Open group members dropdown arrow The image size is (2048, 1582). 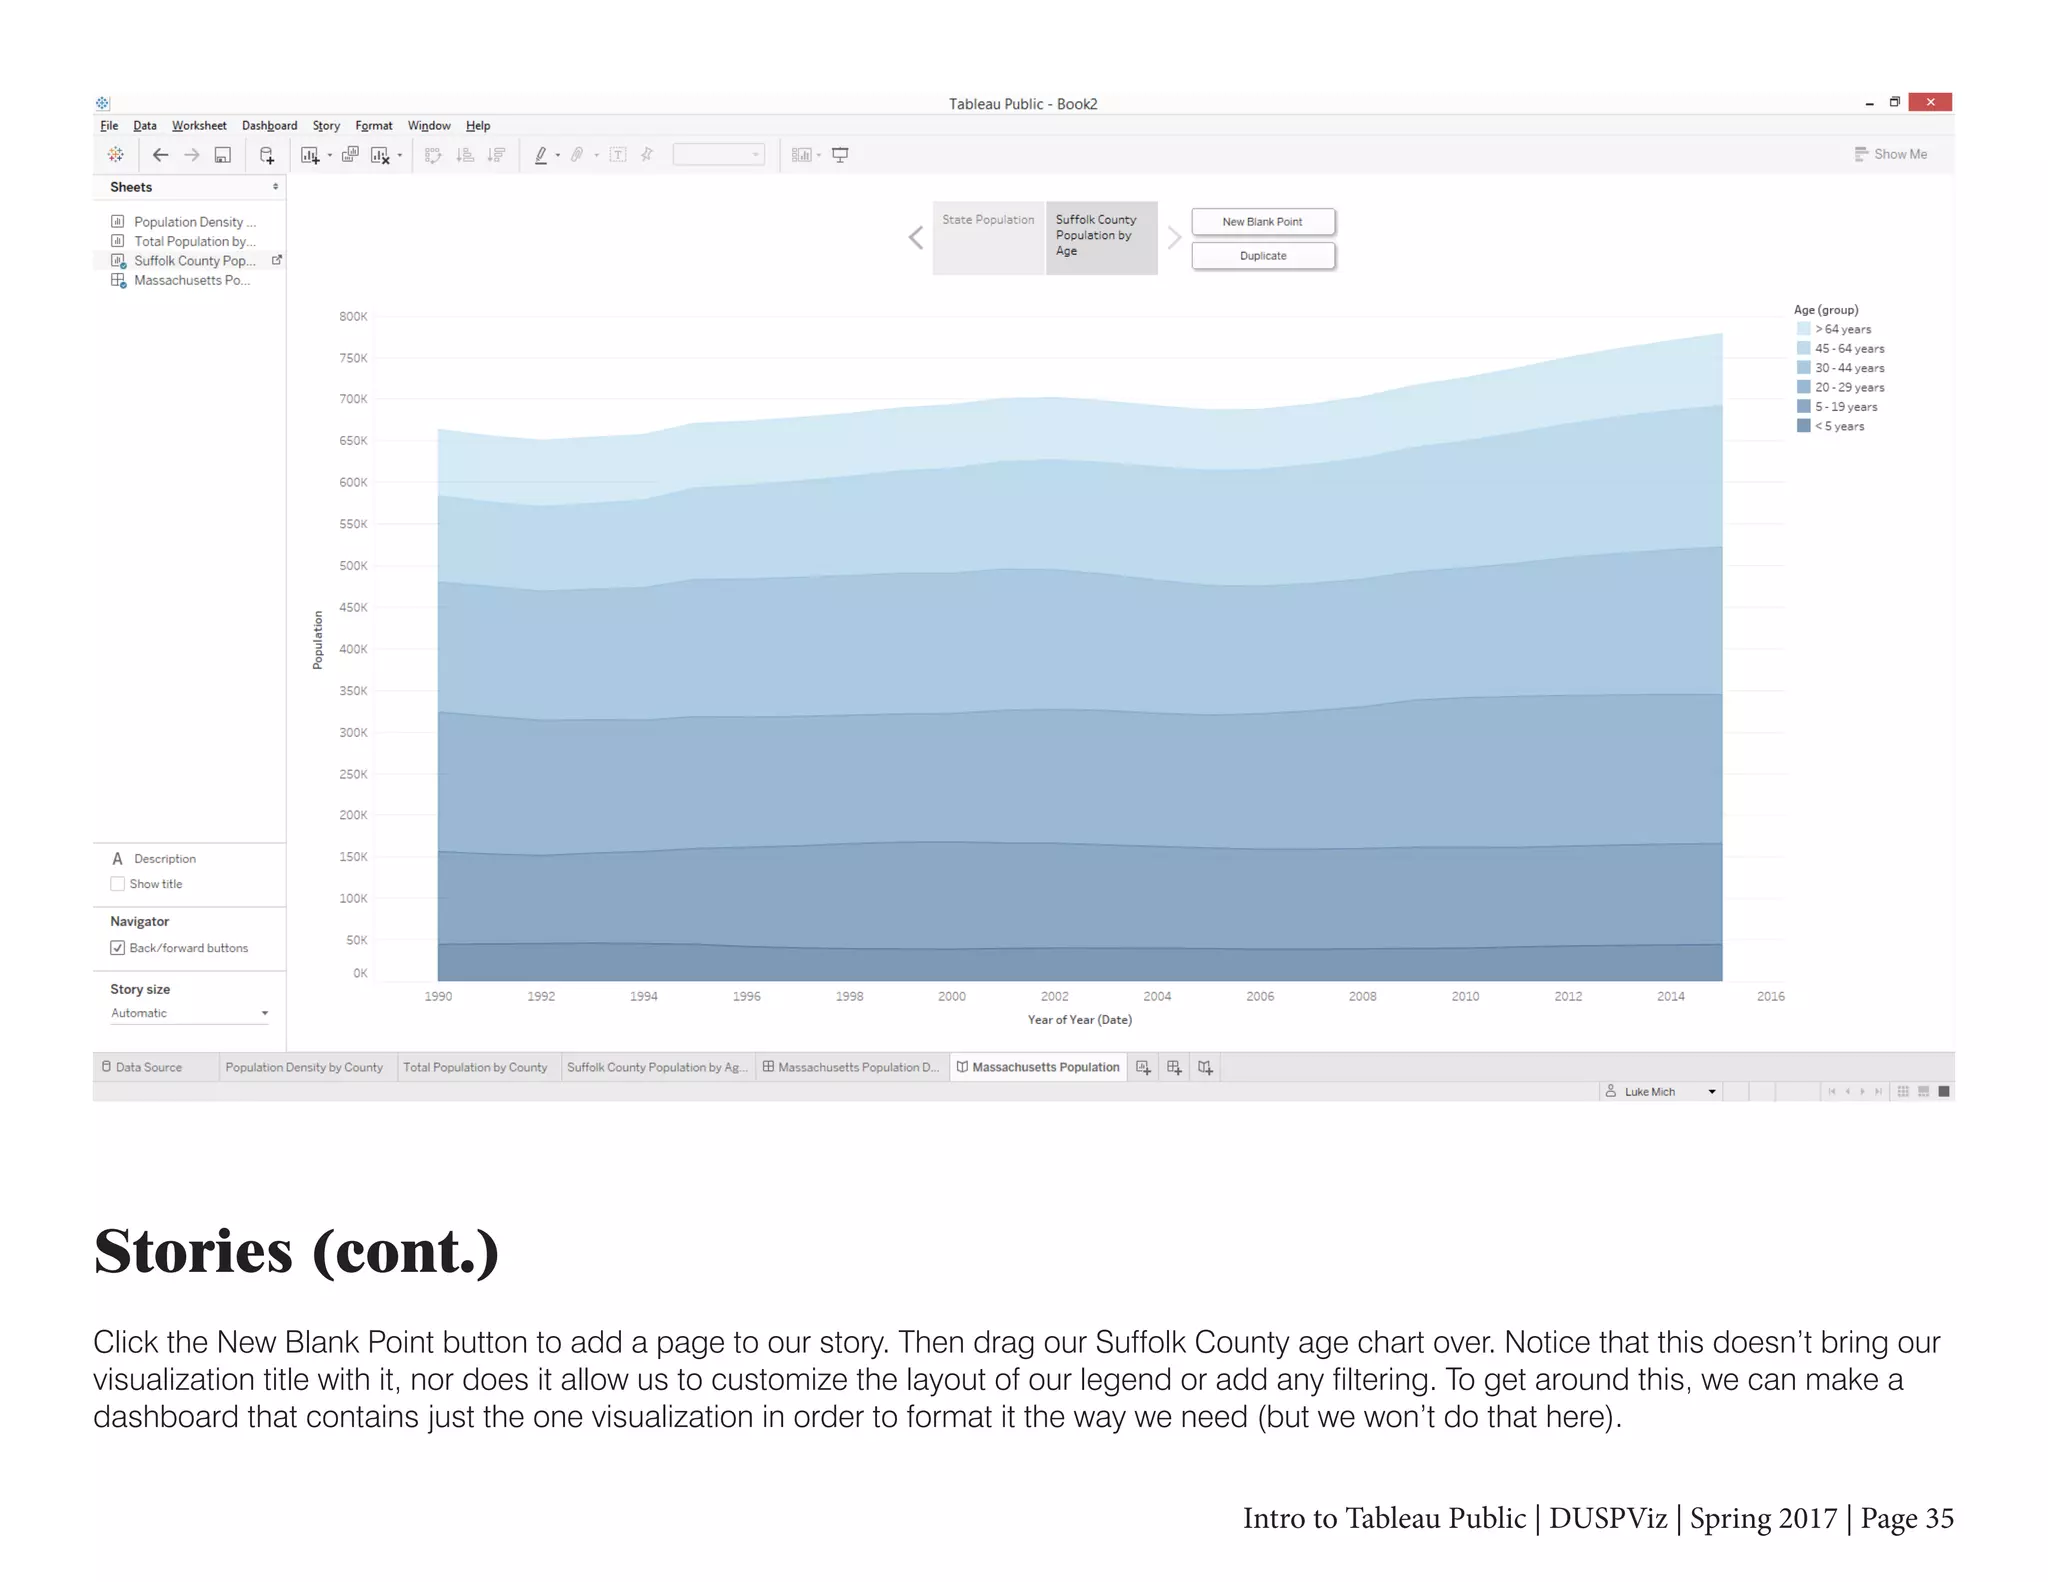[597, 156]
